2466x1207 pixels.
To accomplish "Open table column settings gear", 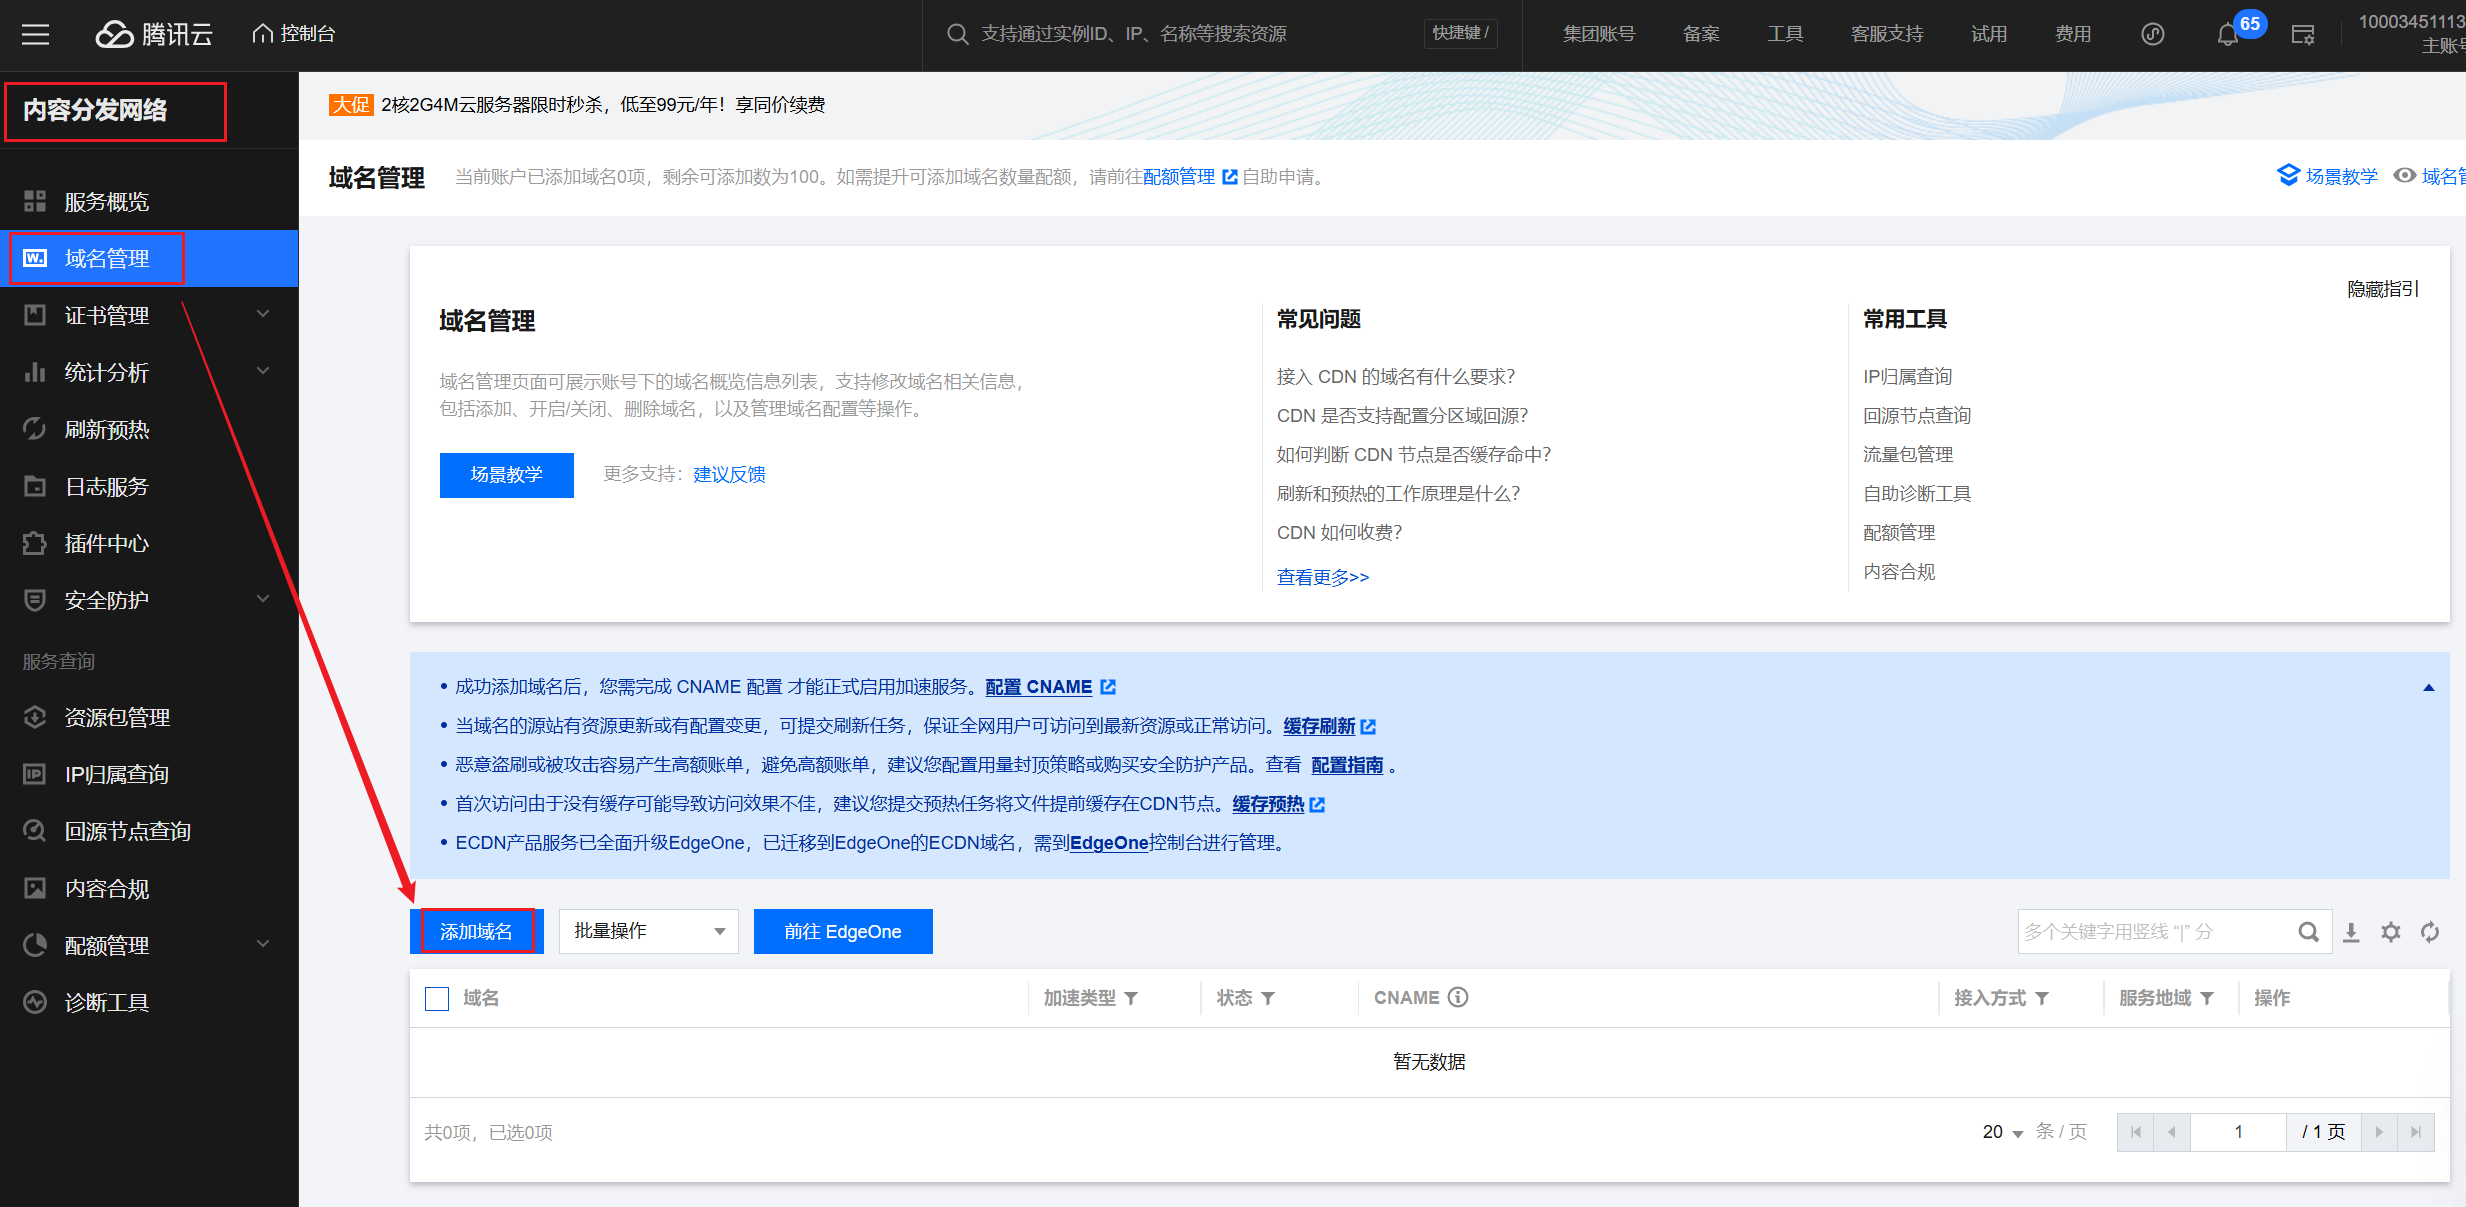I will click(x=2390, y=932).
